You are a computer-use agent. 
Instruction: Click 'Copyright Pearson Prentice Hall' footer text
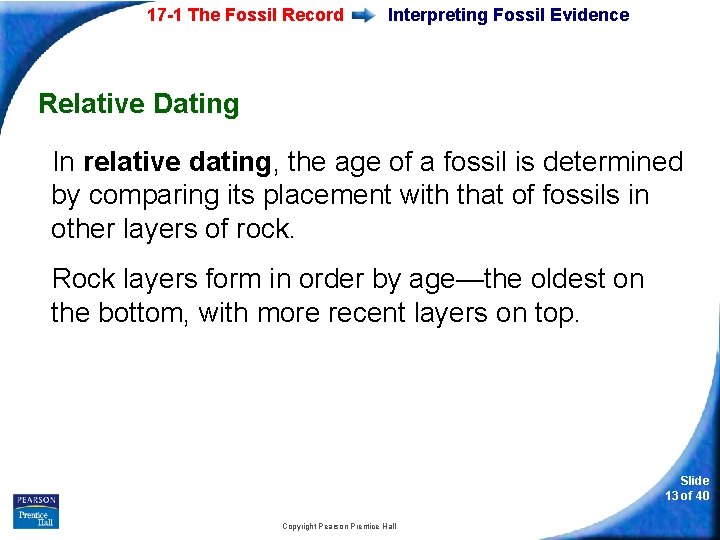tap(339, 526)
